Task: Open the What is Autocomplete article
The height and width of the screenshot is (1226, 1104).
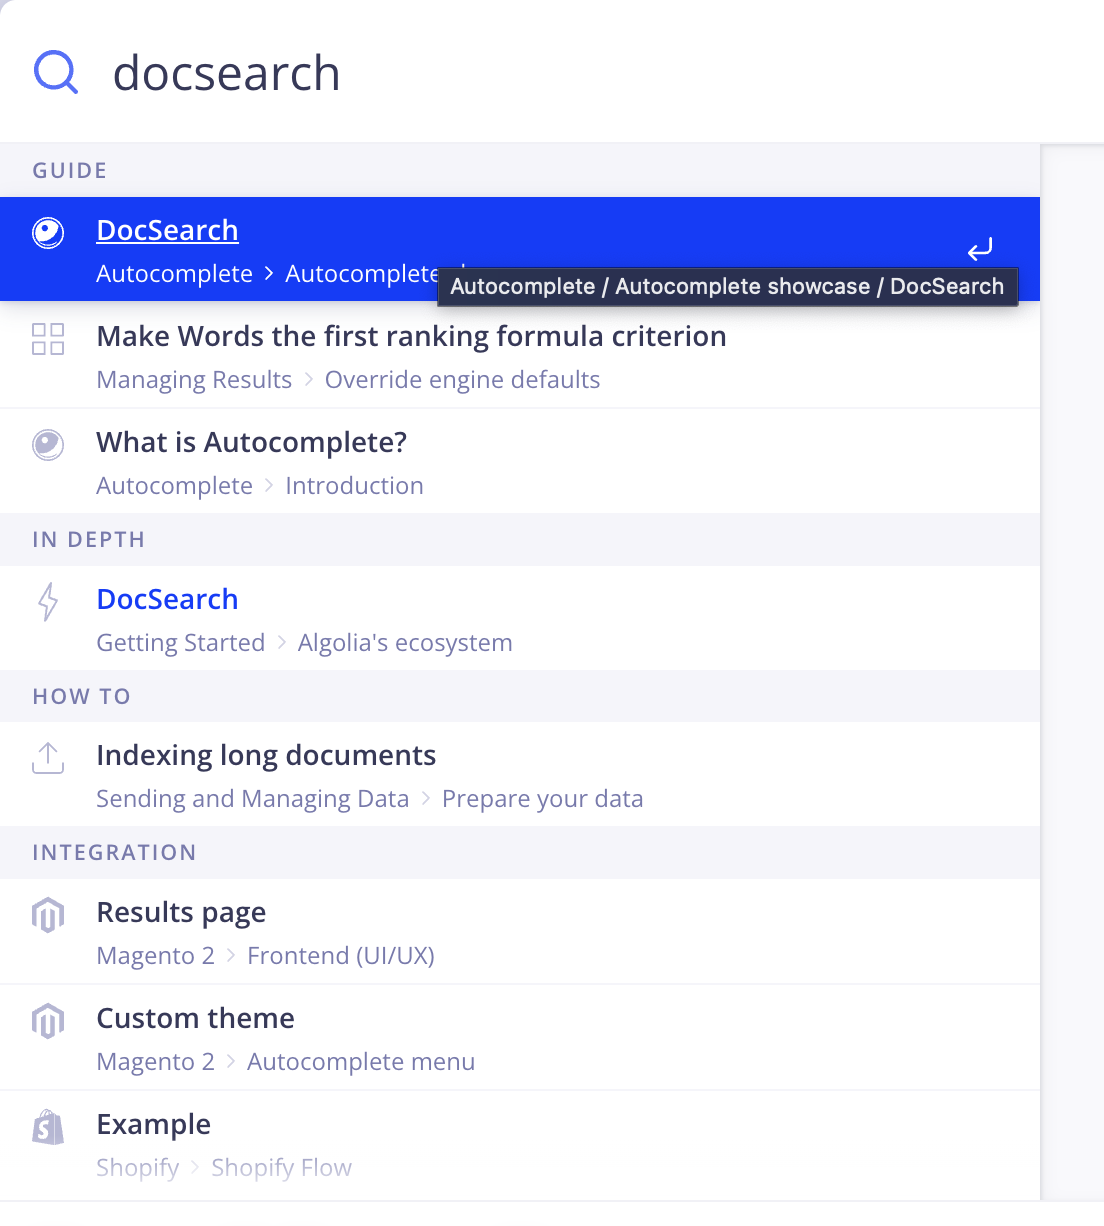Action: coord(251,441)
